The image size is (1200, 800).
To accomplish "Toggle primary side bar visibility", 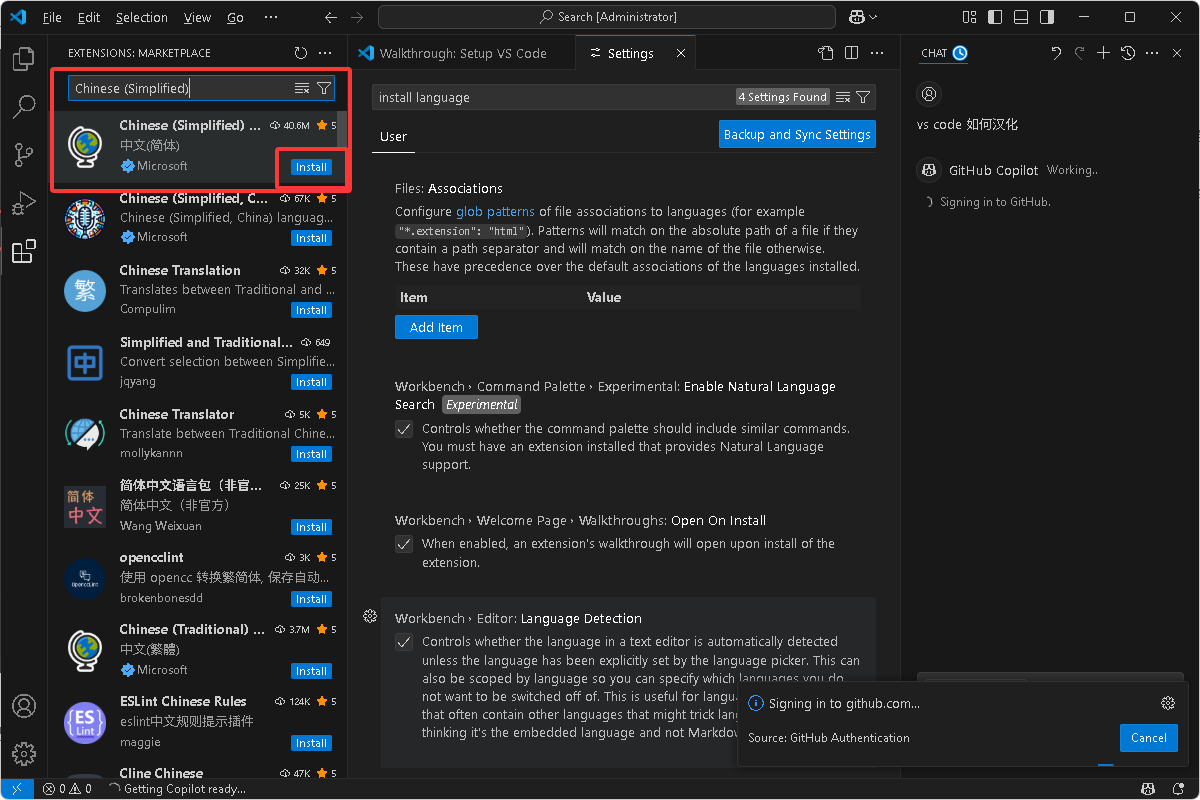I will (x=995, y=17).
